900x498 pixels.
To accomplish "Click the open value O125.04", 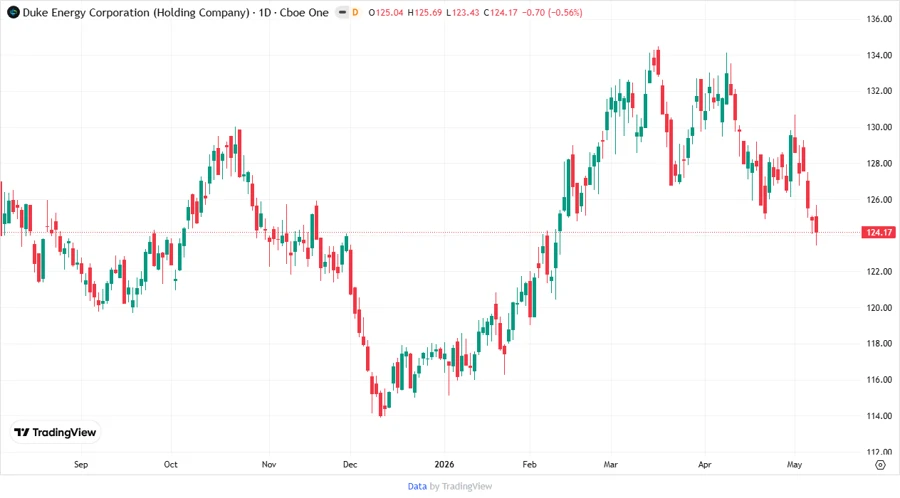I will 386,13.
